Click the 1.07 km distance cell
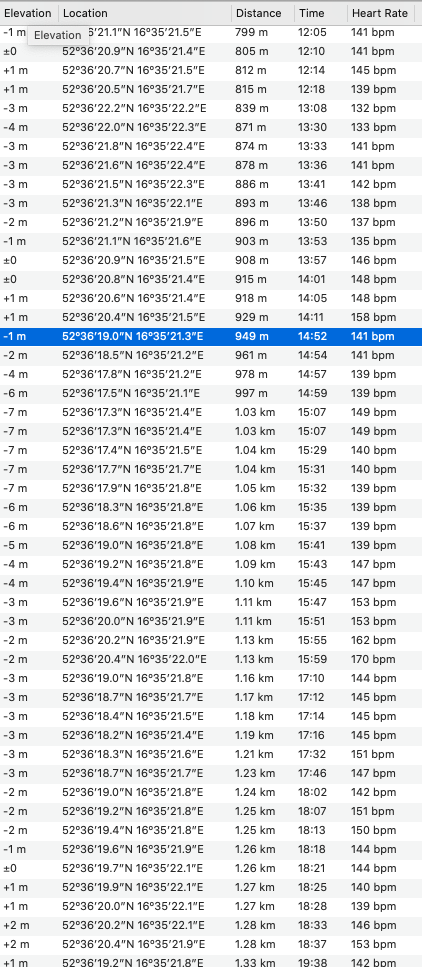This screenshot has height=967, width=422. point(255,527)
